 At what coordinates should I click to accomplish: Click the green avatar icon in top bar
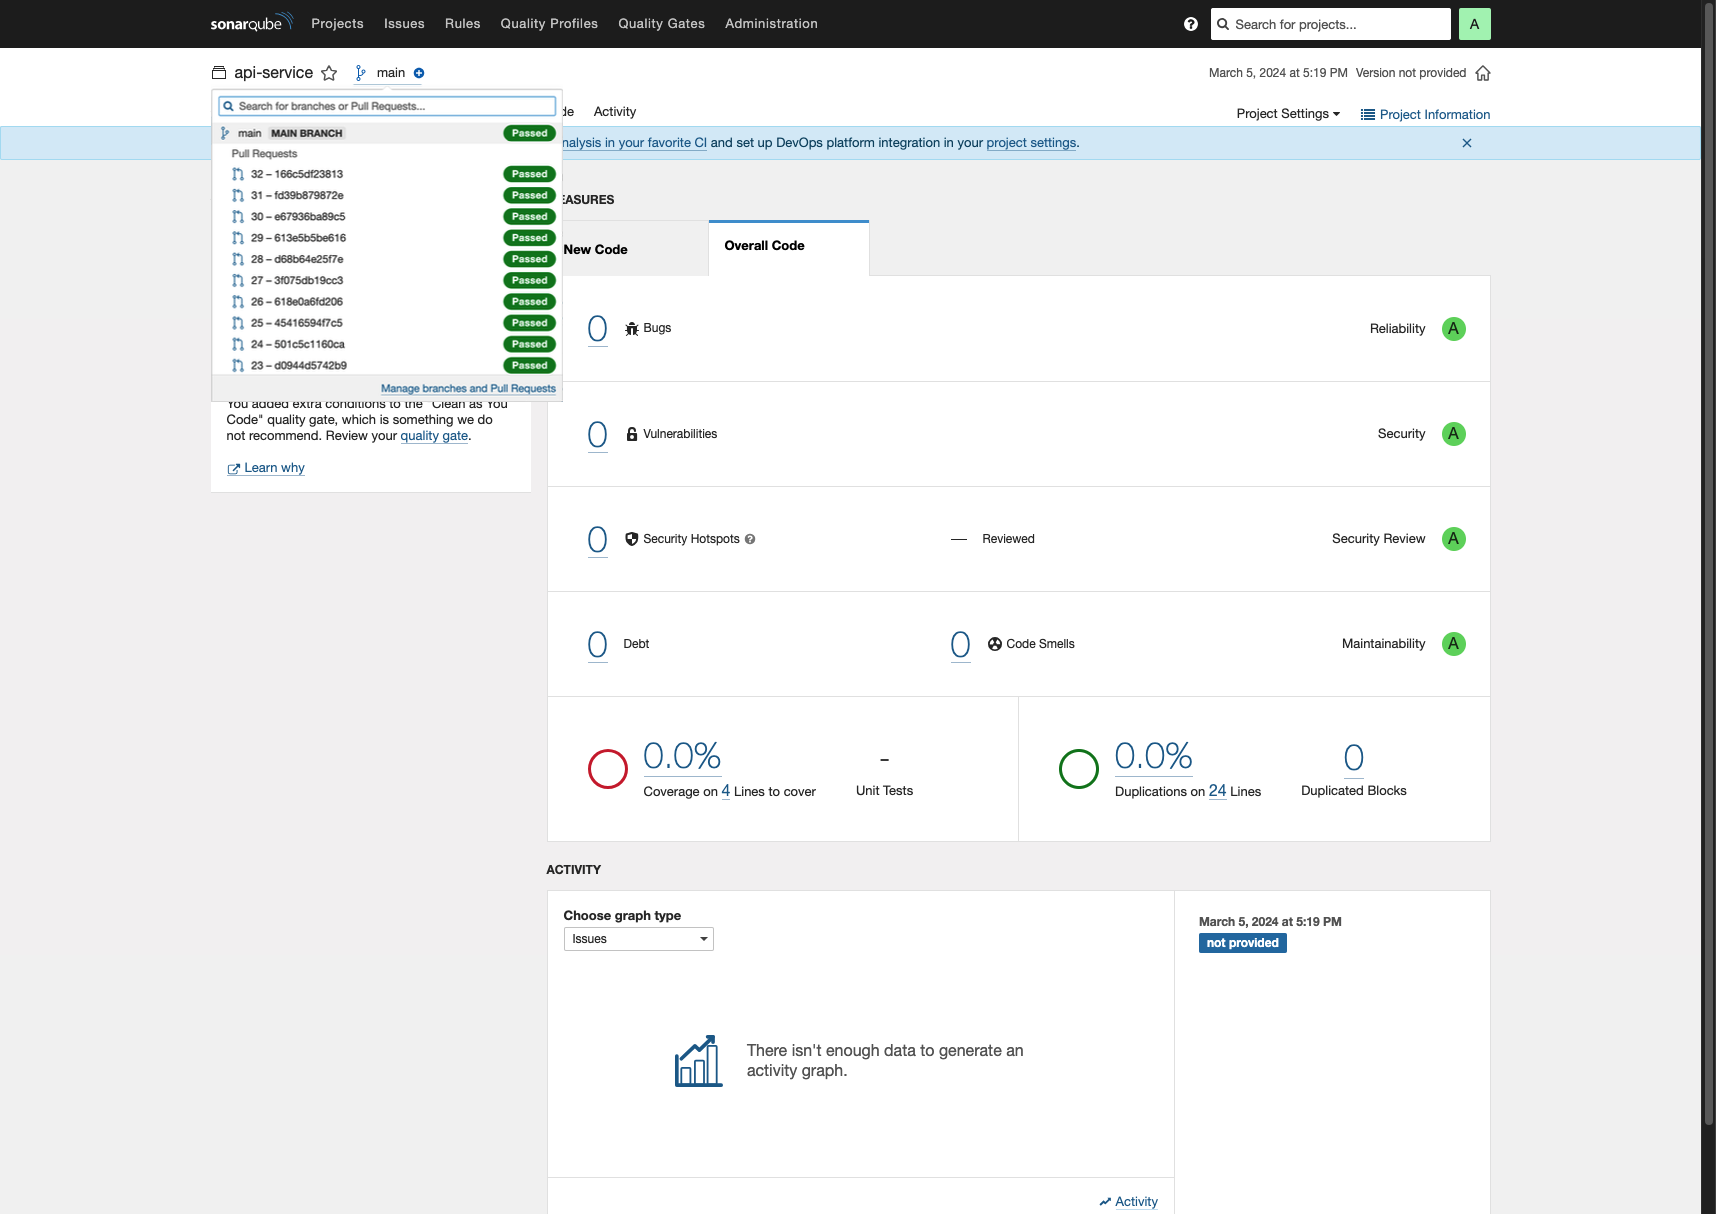click(x=1474, y=23)
